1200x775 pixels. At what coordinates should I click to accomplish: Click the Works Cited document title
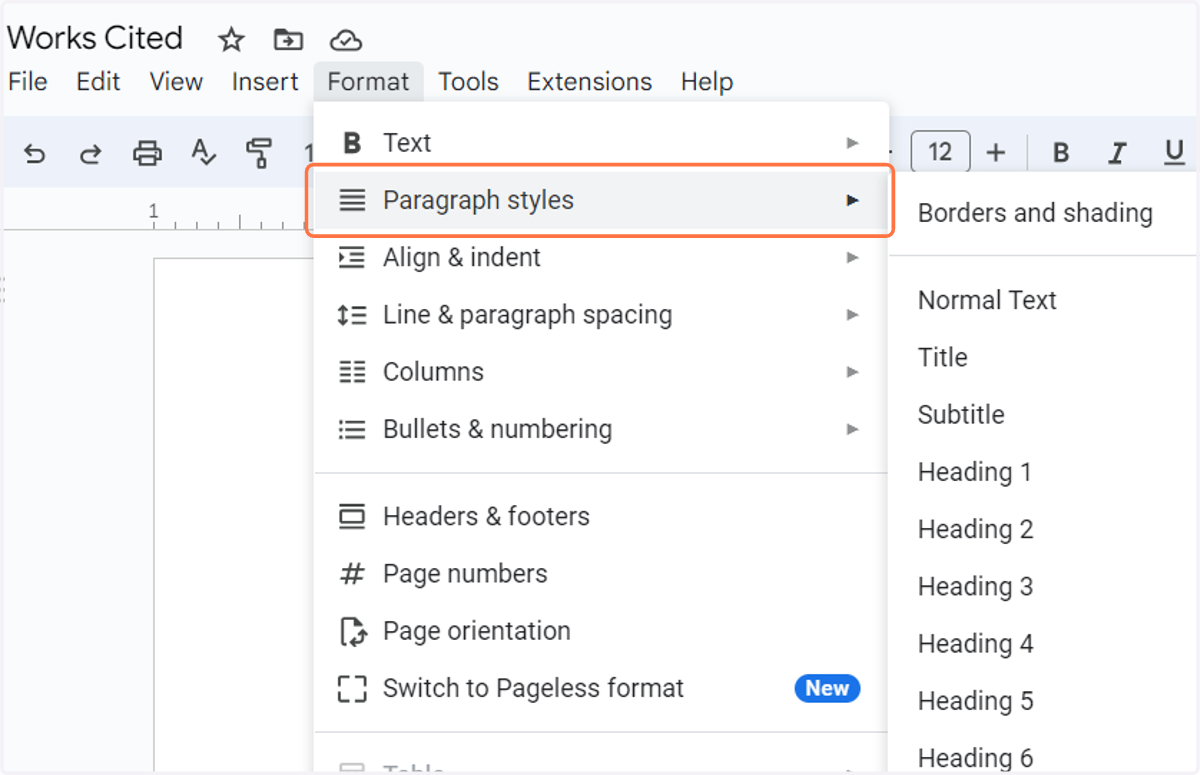pyautogui.click(x=95, y=38)
